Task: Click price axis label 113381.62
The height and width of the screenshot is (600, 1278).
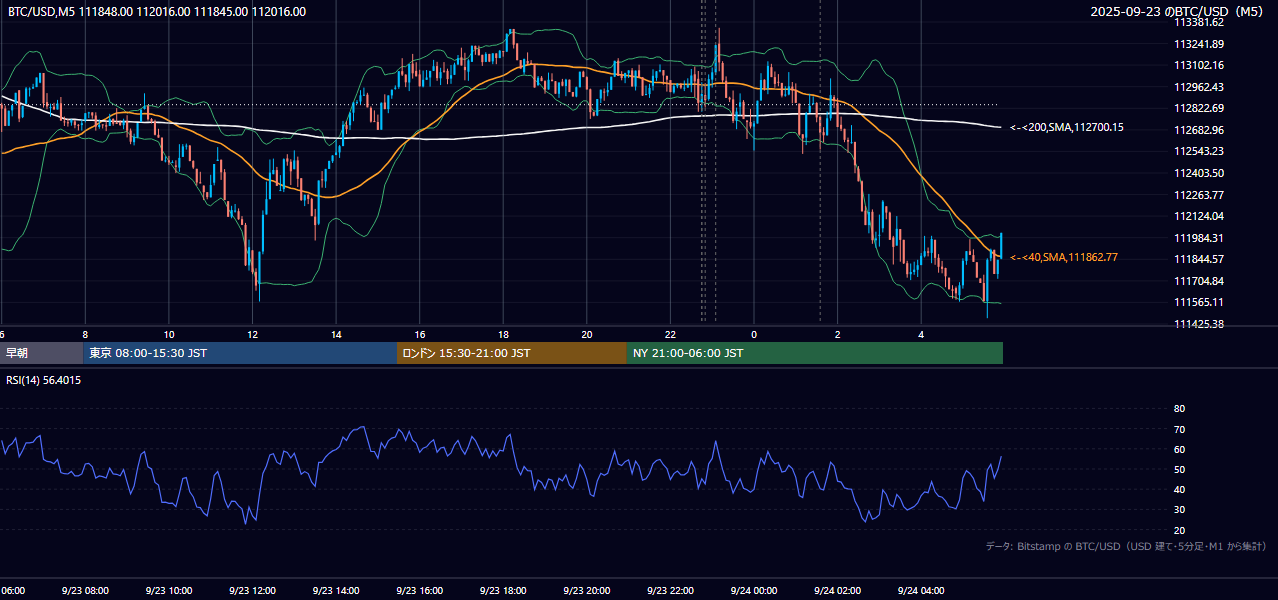Action: click(x=1198, y=22)
